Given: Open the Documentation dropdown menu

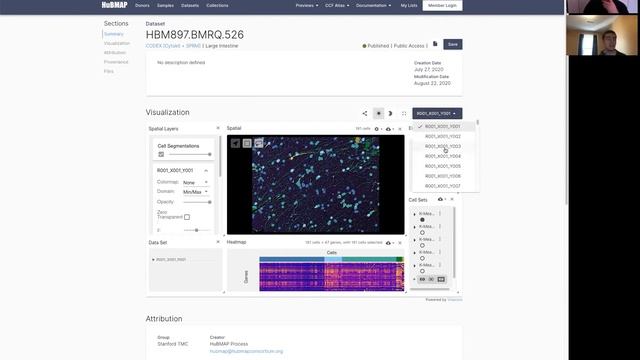Looking at the screenshot, I should (373, 6).
